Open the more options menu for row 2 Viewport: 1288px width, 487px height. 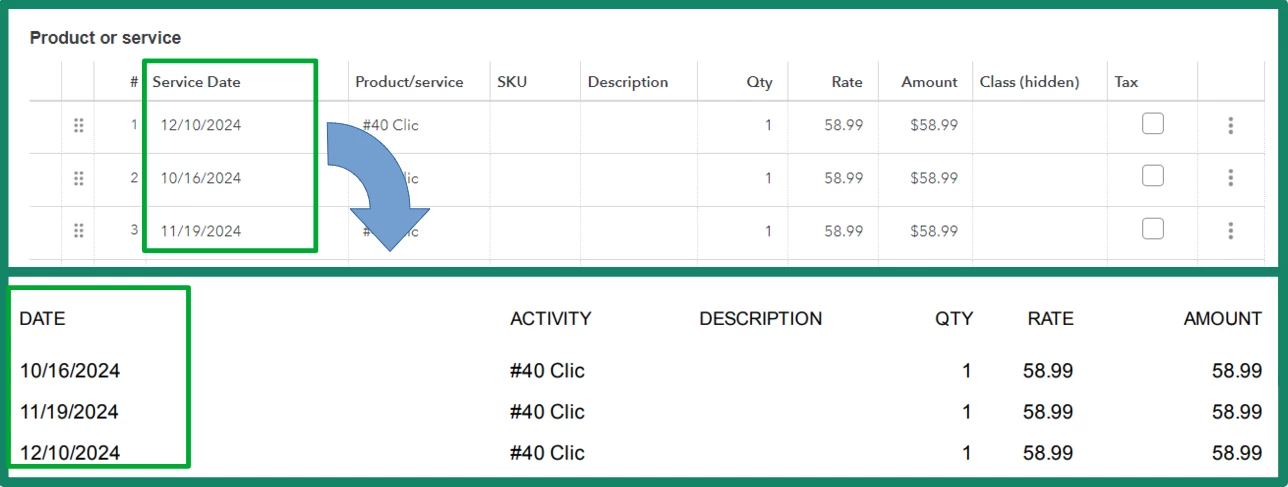pyautogui.click(x=1230, y=178)
